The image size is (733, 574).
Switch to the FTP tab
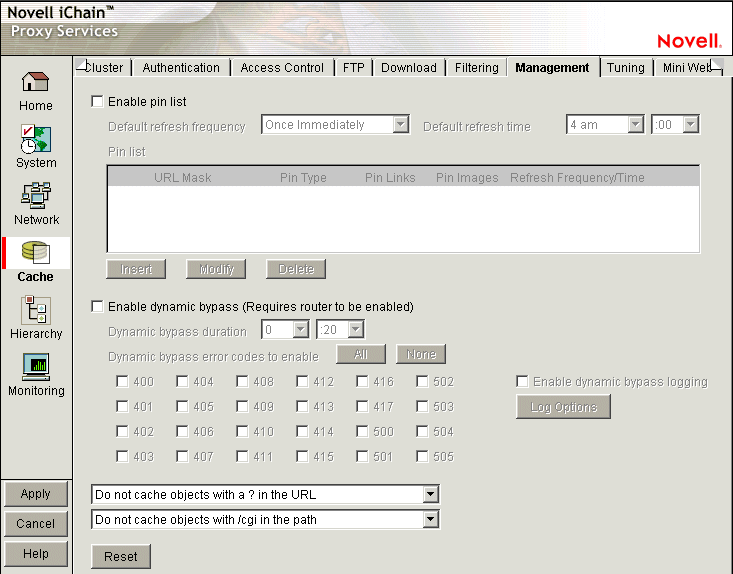(x=353, y=68)
